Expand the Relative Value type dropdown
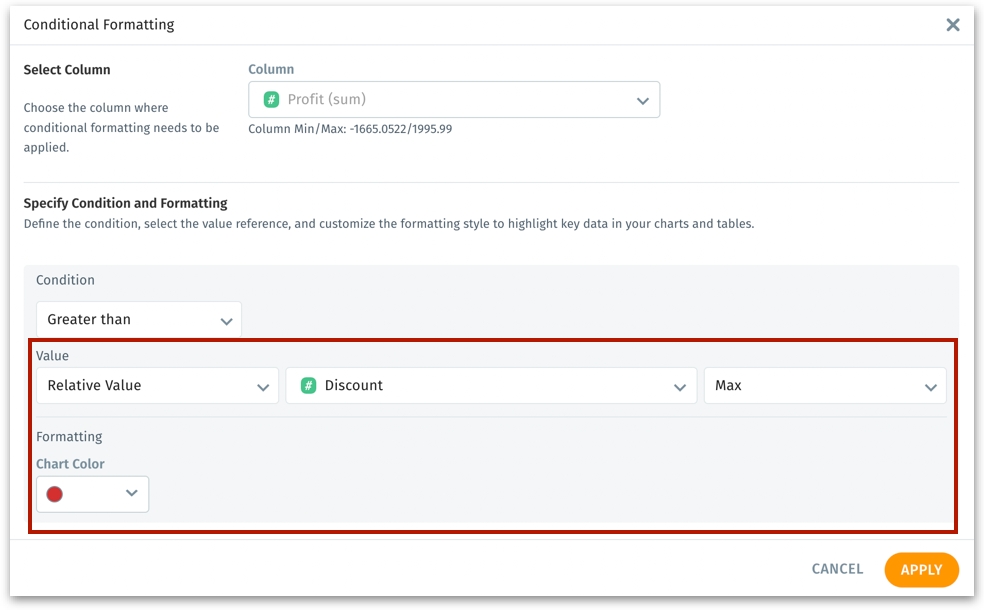This screenshot has height=610, width=984. [x=156, y=386]
